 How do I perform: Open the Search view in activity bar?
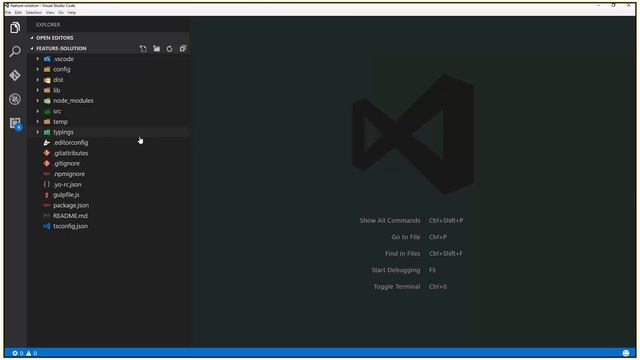(15, 51)
